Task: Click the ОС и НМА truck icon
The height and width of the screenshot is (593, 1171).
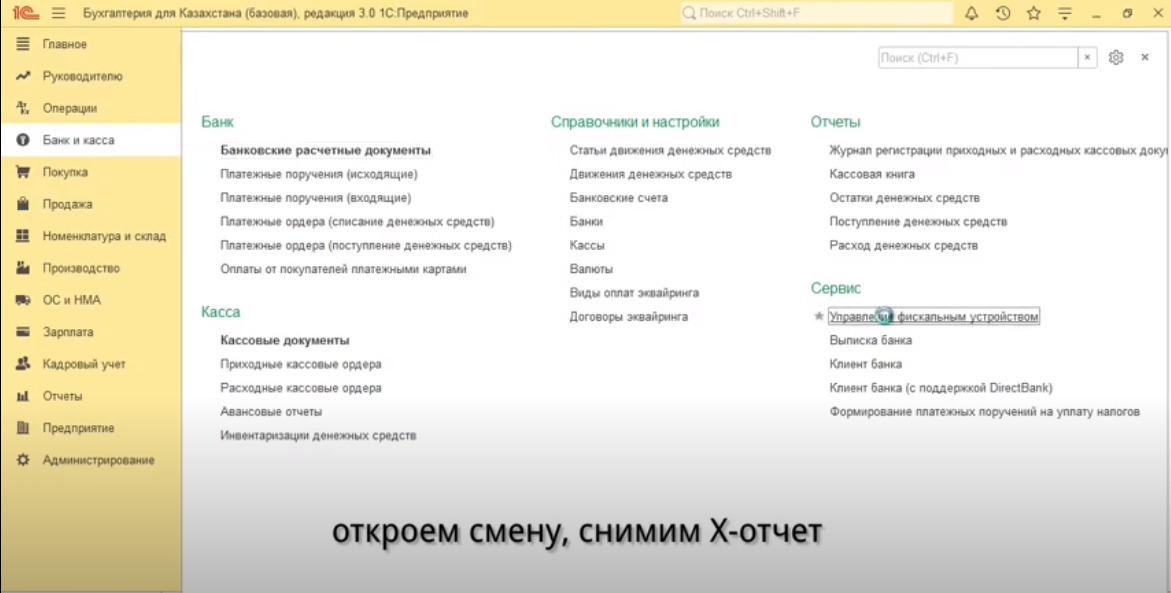Action: click(23, 300)
